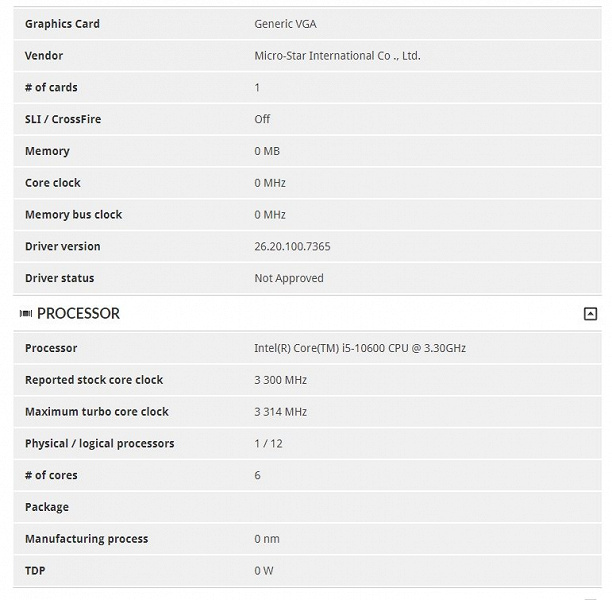The height and width of the screenshot is (600, 612).
Task: Click the Graphics Card row label
Action: tap(62, 24)
